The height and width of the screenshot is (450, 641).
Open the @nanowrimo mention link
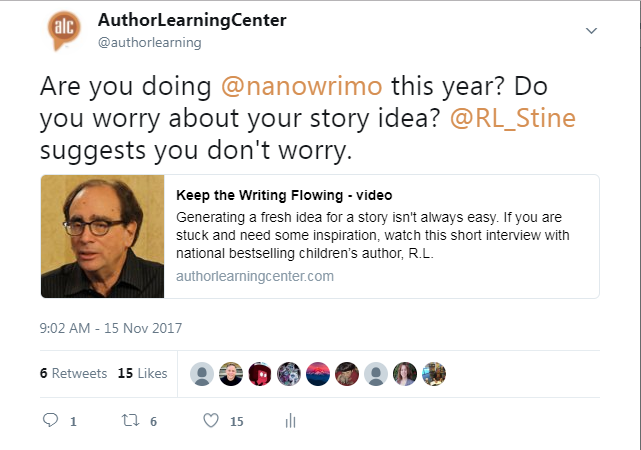pos(301,85)
